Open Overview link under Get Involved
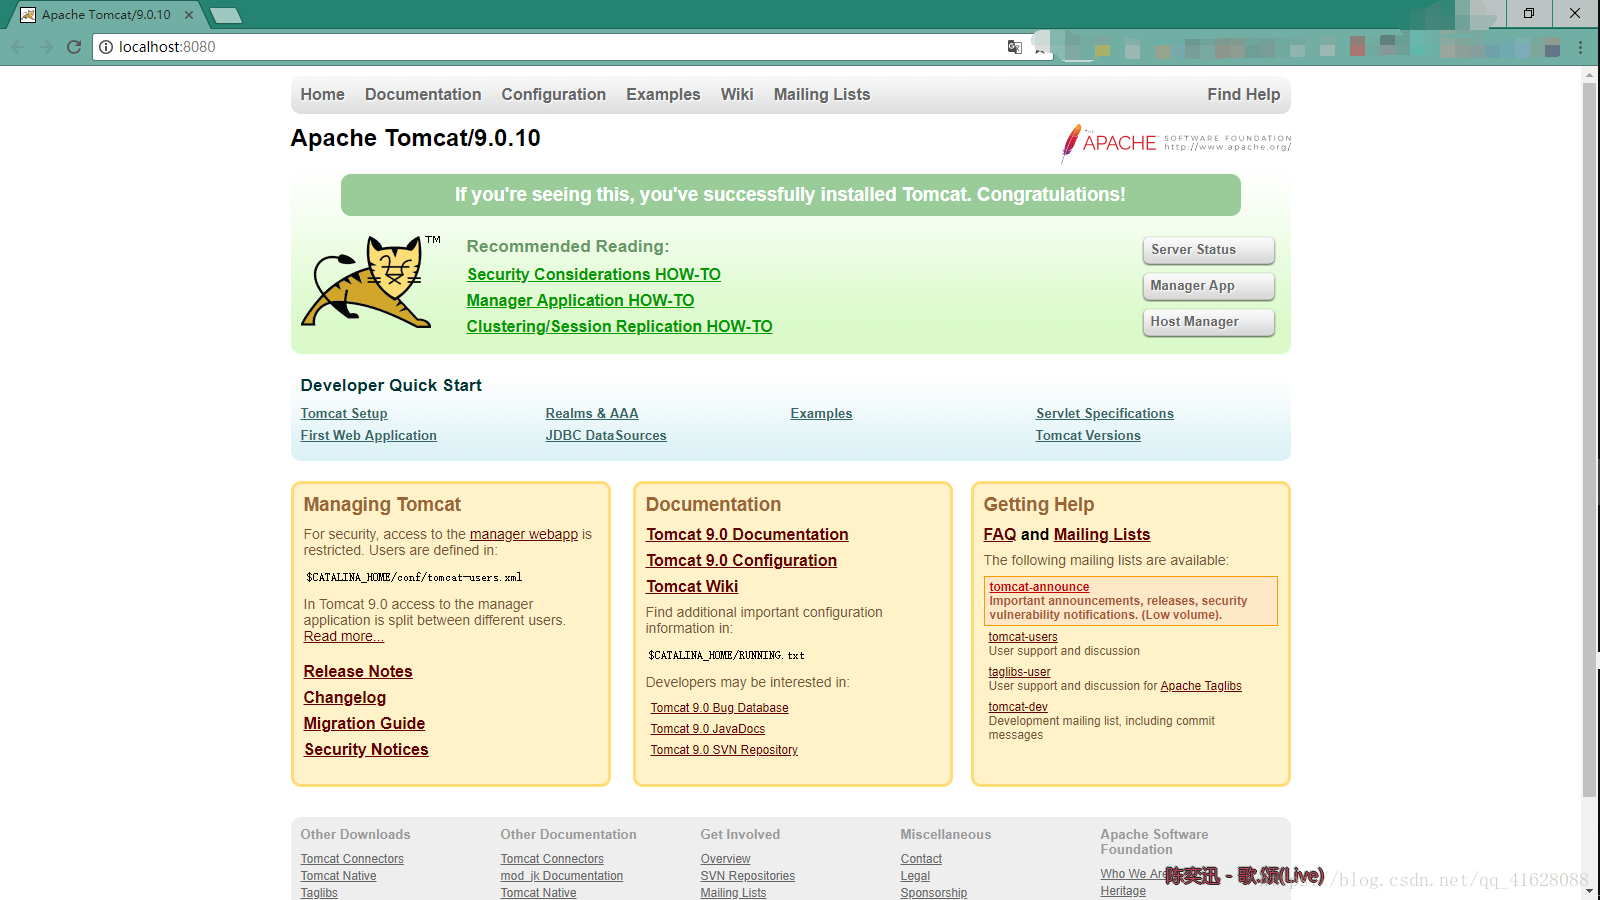 point(725,859)
